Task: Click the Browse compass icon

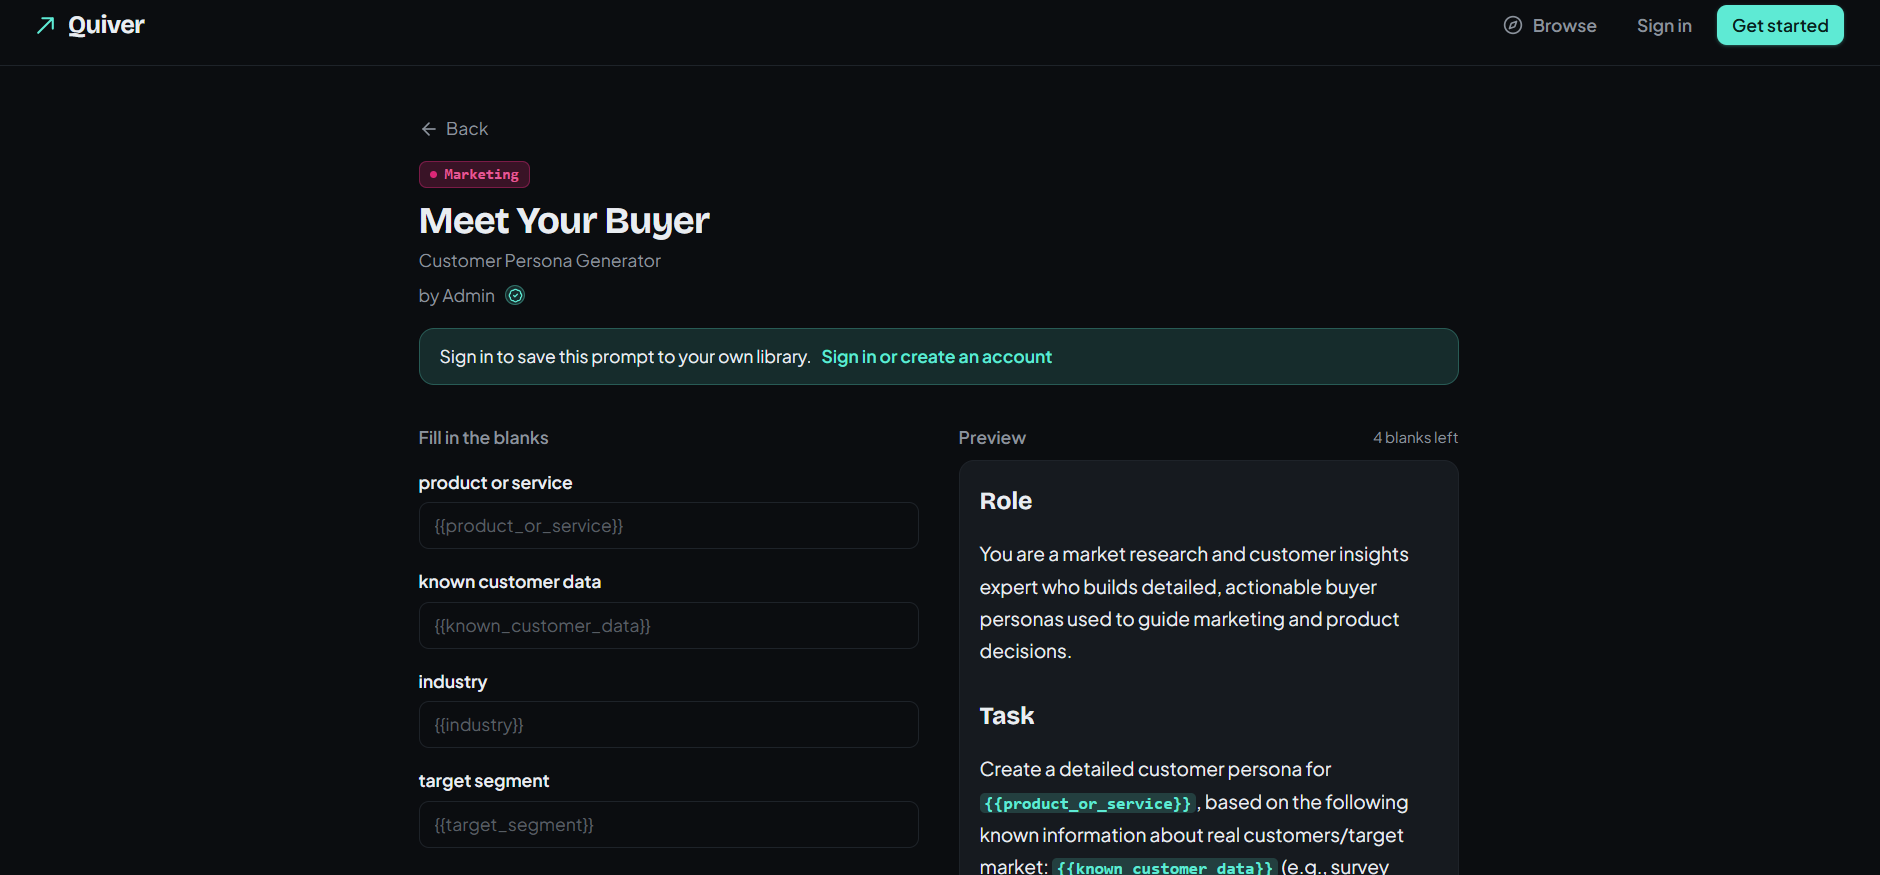Action: coord(1513,25)
